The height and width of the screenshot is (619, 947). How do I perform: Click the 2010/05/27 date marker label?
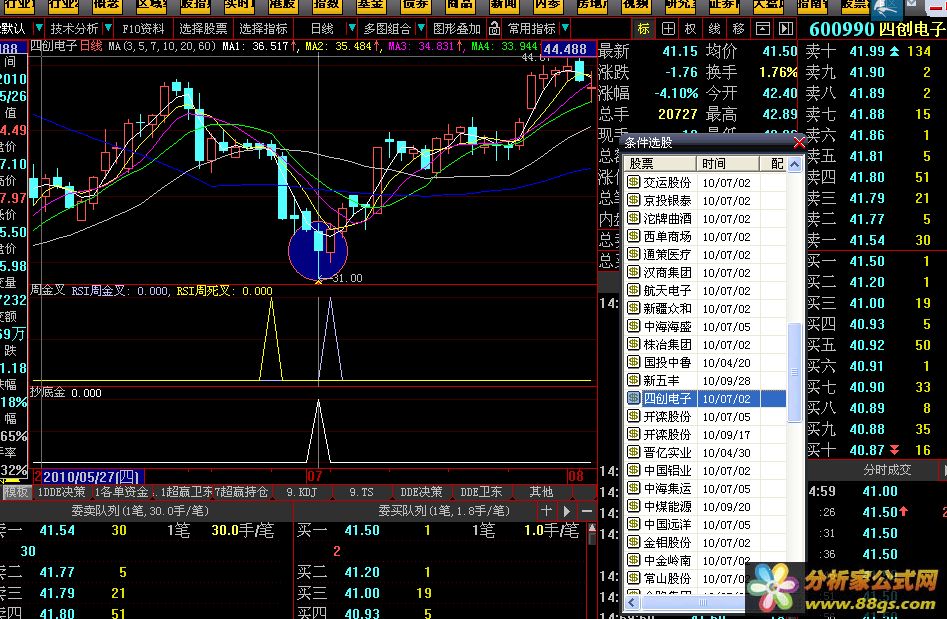click(x=92, y=476)
